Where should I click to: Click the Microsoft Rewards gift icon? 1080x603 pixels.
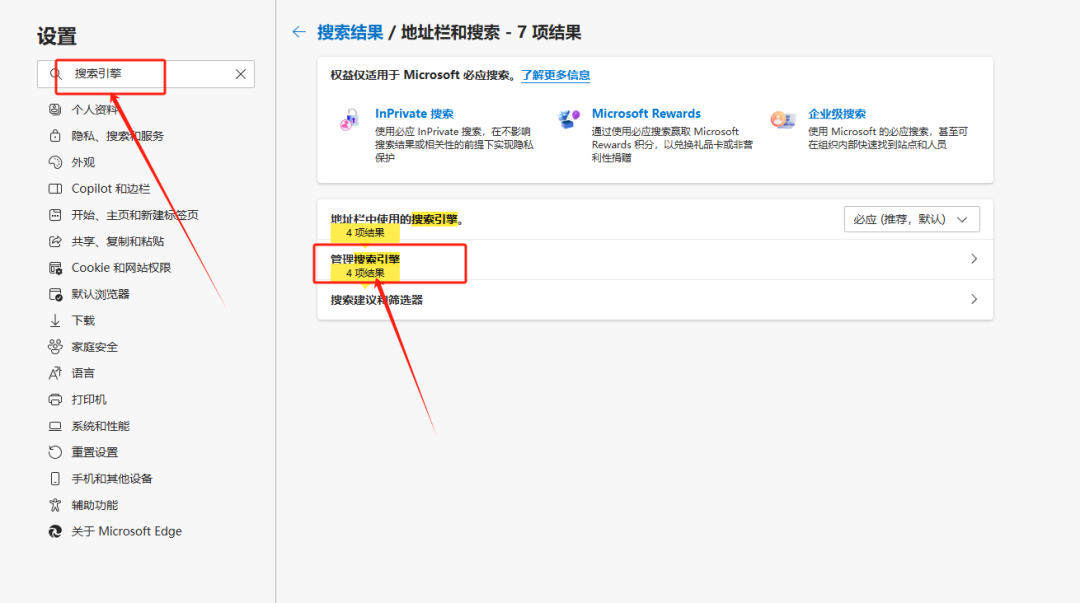tap(568, 119)
